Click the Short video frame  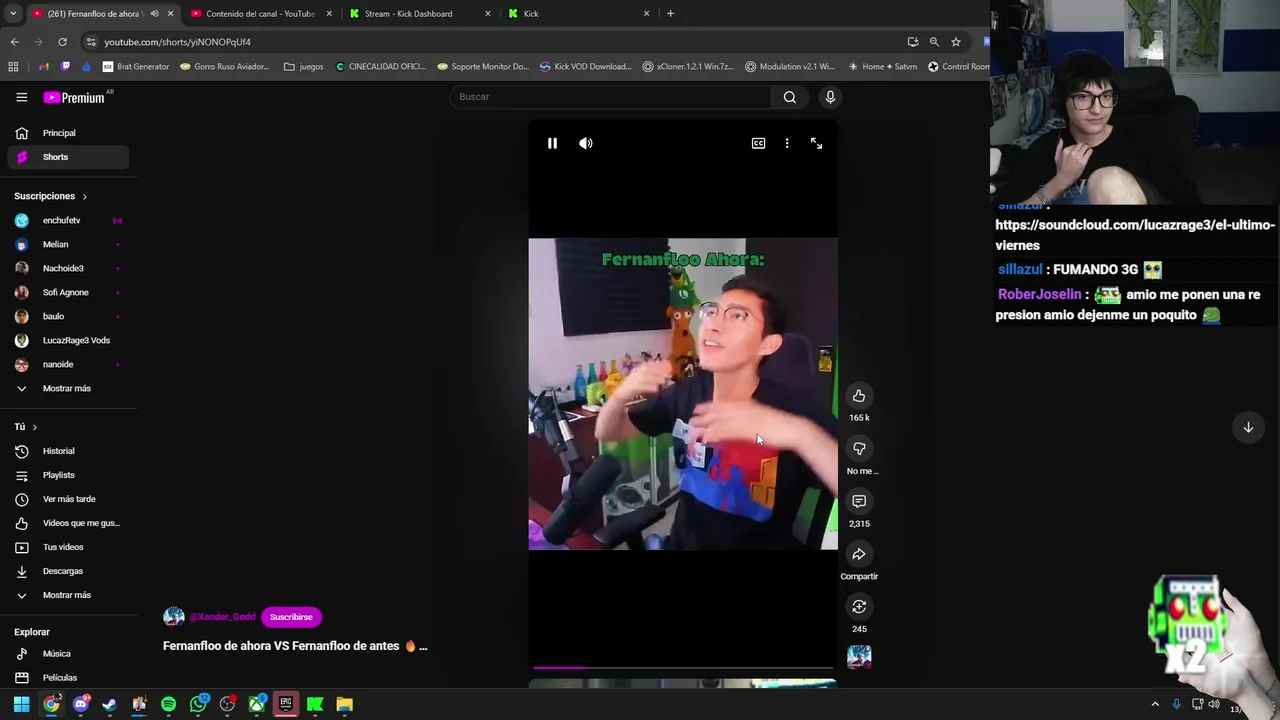click(x=683, y=394)
